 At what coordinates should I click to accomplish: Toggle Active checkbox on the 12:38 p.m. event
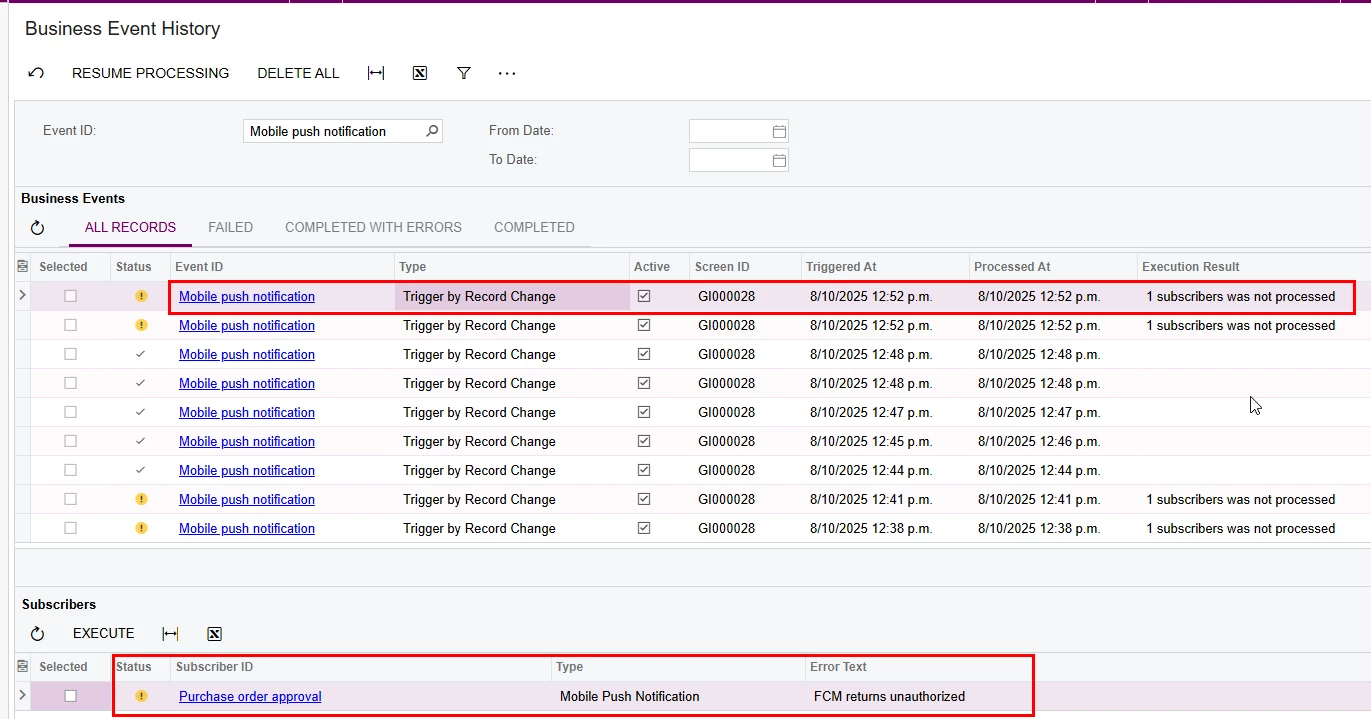644,528
